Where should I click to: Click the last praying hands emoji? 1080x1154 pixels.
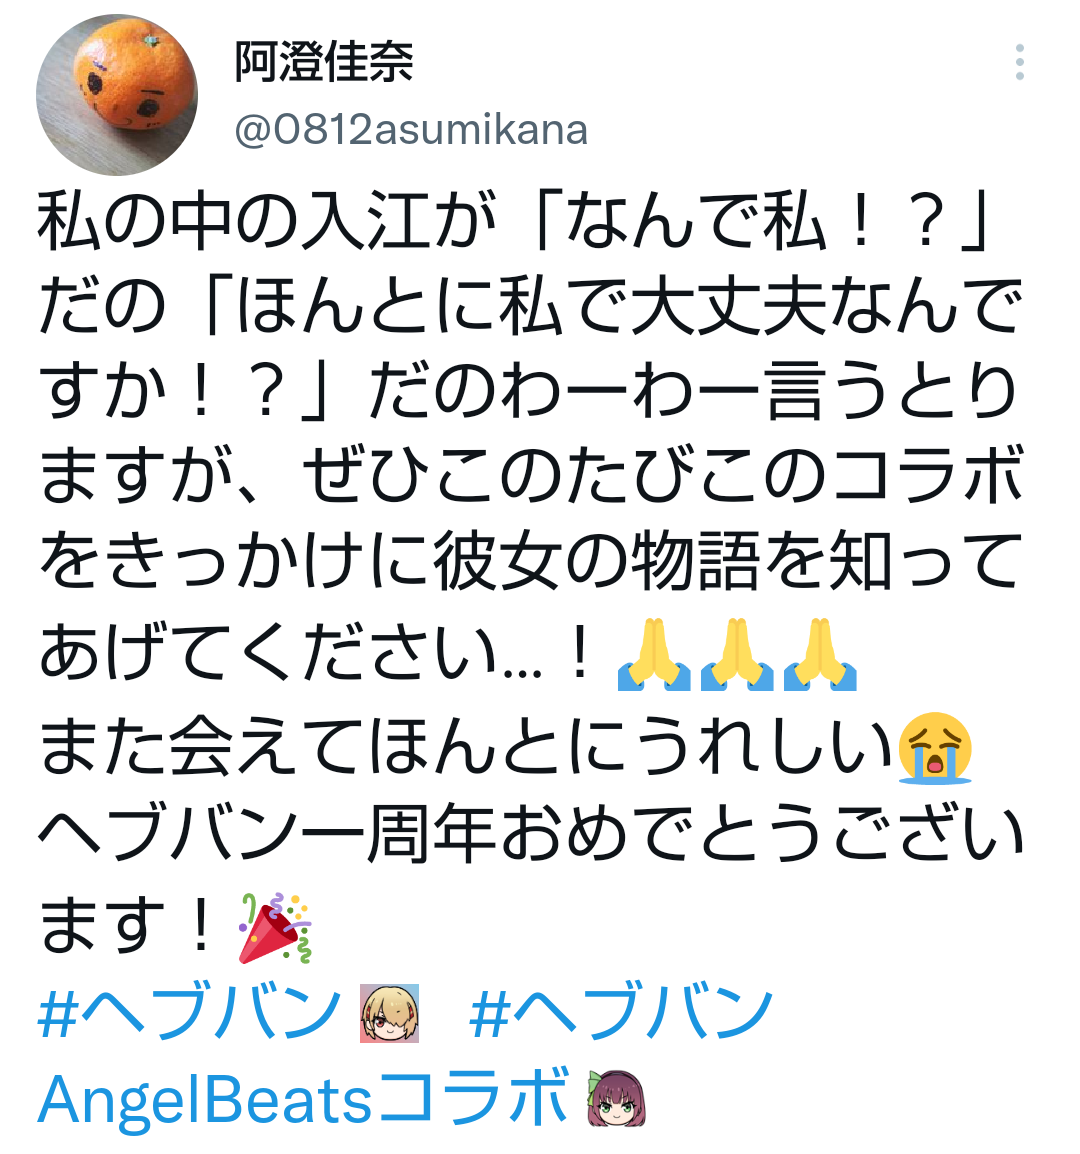pyautogui.click(x=820, y=654)
